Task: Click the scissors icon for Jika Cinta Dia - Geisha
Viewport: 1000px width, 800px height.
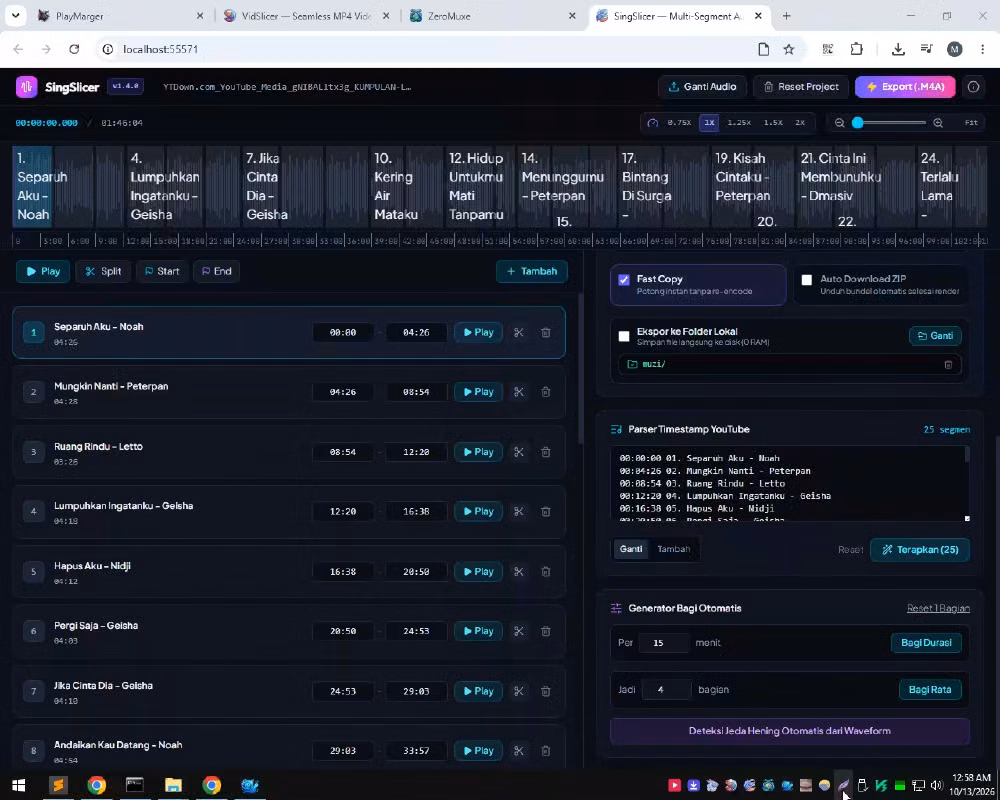Action: pyautogui.click(x=518, y=691)
